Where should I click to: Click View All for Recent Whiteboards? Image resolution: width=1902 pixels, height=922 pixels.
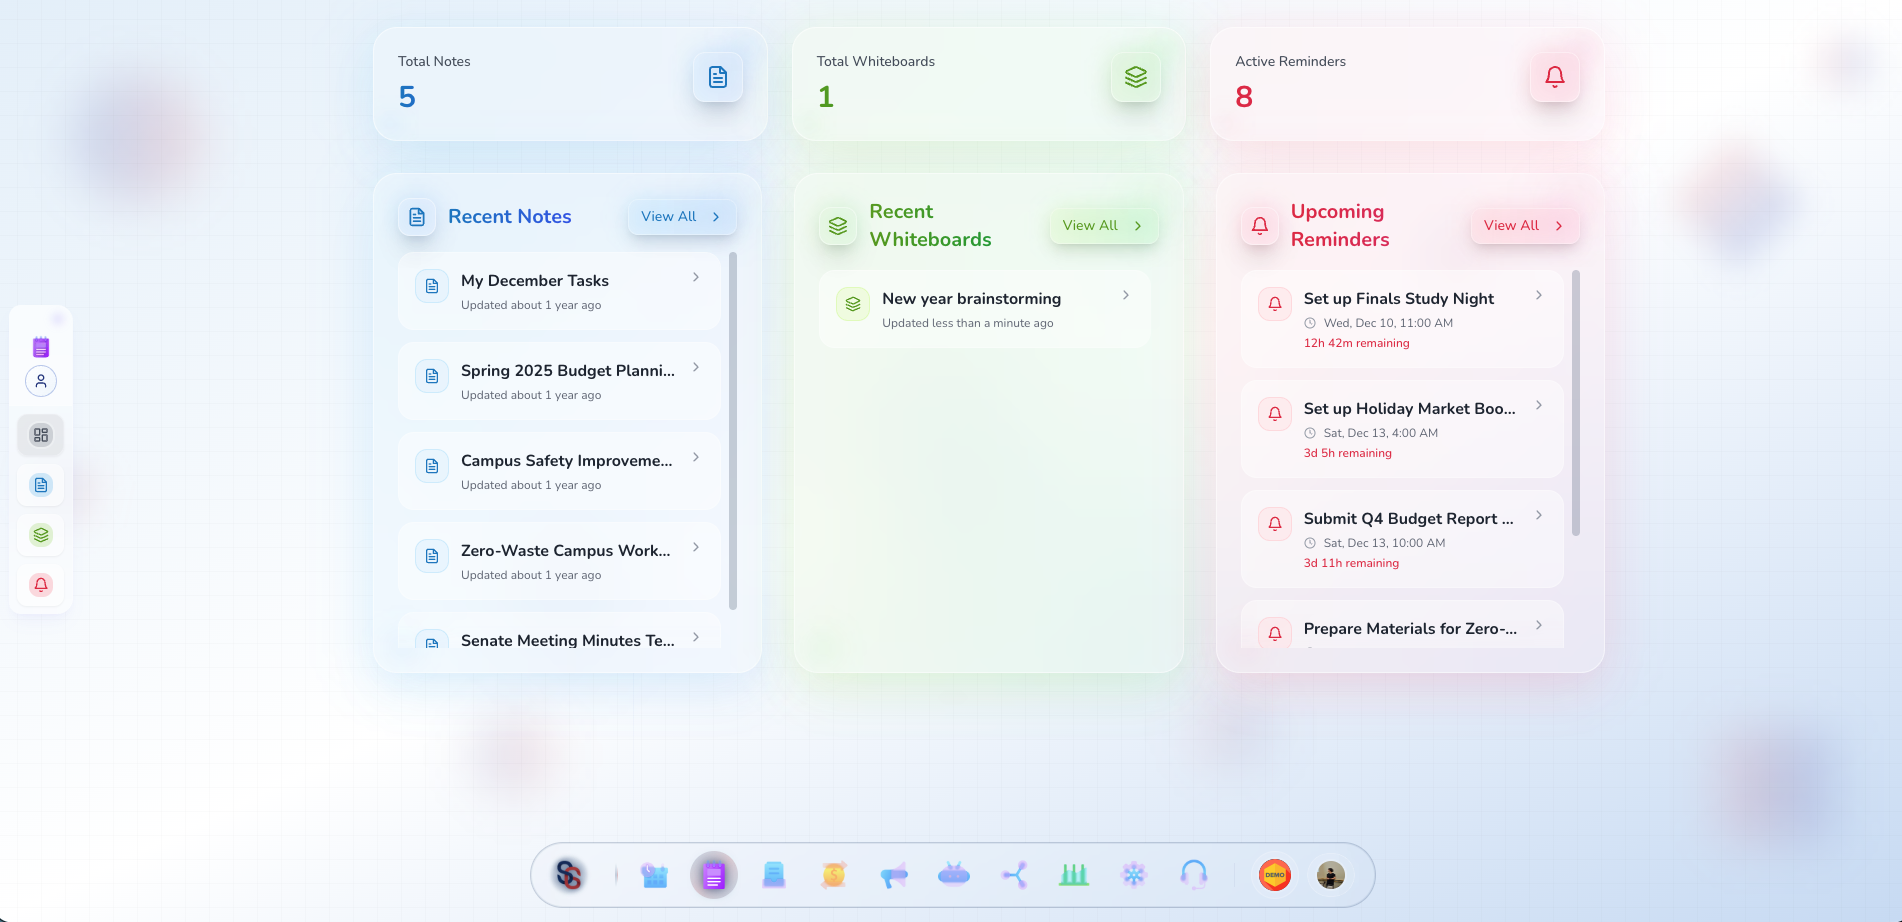1102,225
